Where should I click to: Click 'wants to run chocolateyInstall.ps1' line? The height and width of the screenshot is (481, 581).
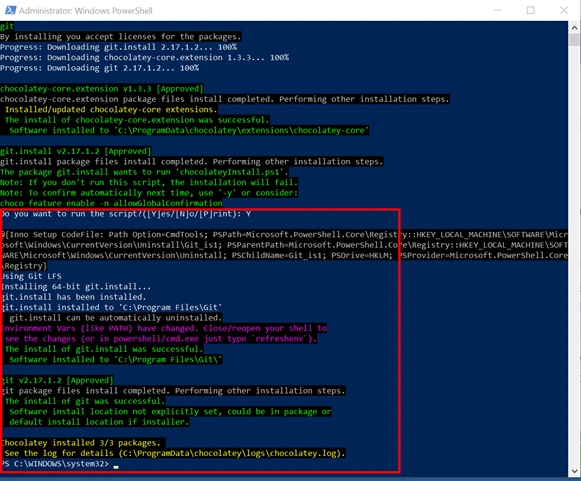pos(144,172)
